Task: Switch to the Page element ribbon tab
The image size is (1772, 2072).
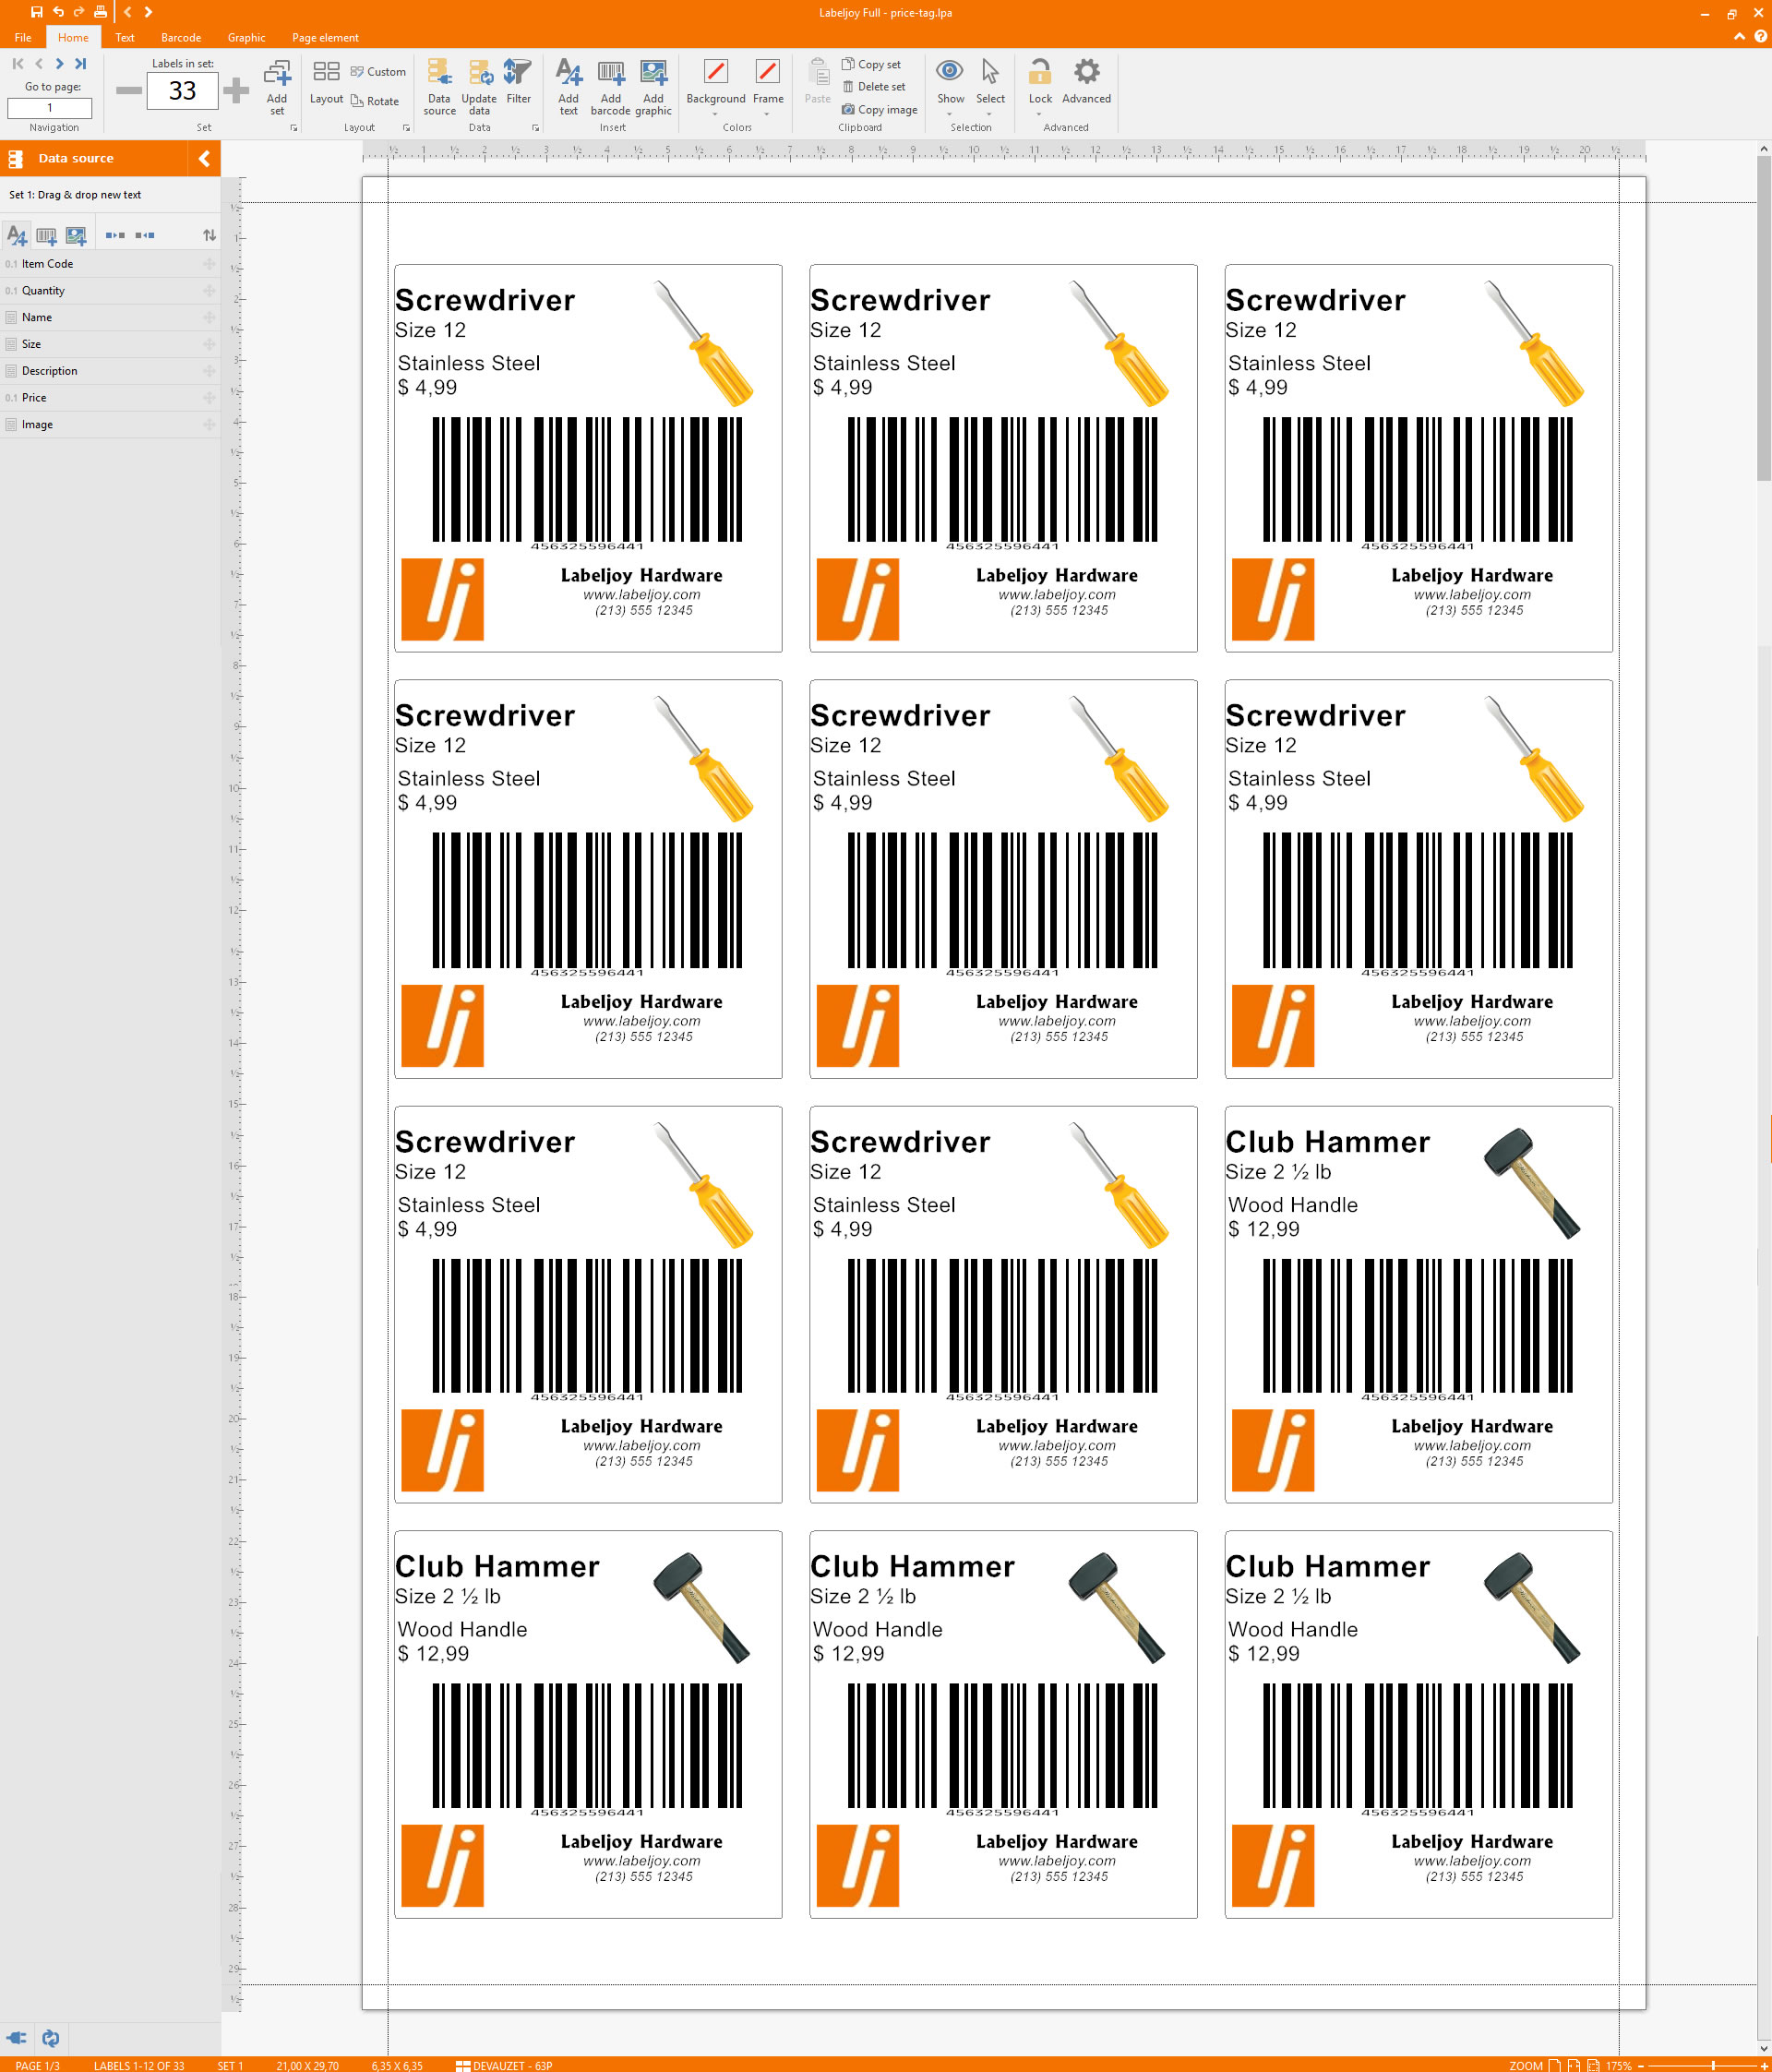Action: pyautogui.click(x=325, y=38)
